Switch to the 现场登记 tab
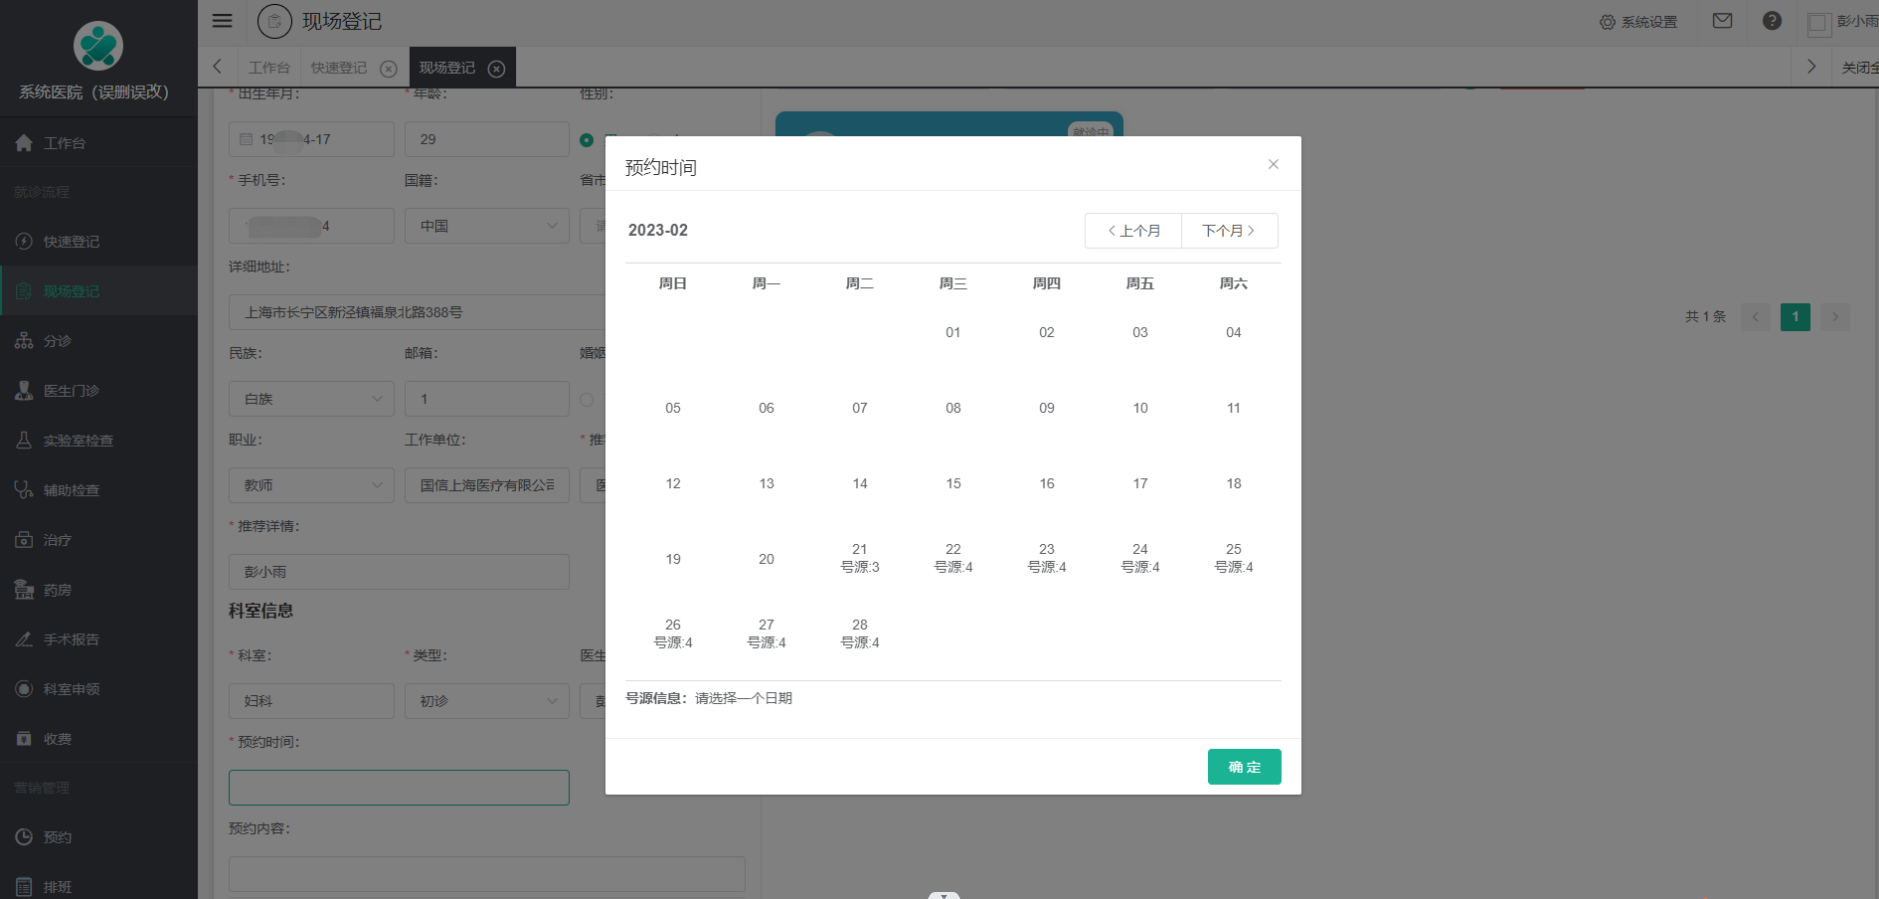 [x=447, y=68]
